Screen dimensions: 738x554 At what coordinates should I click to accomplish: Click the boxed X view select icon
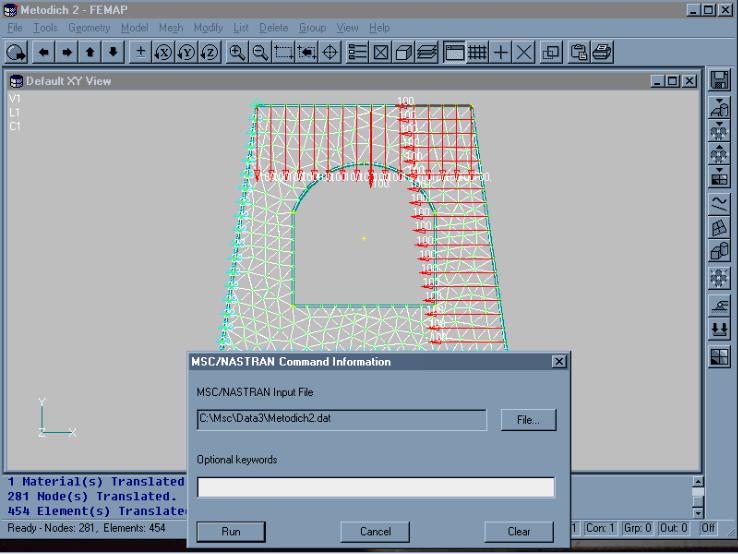[380, 52]
